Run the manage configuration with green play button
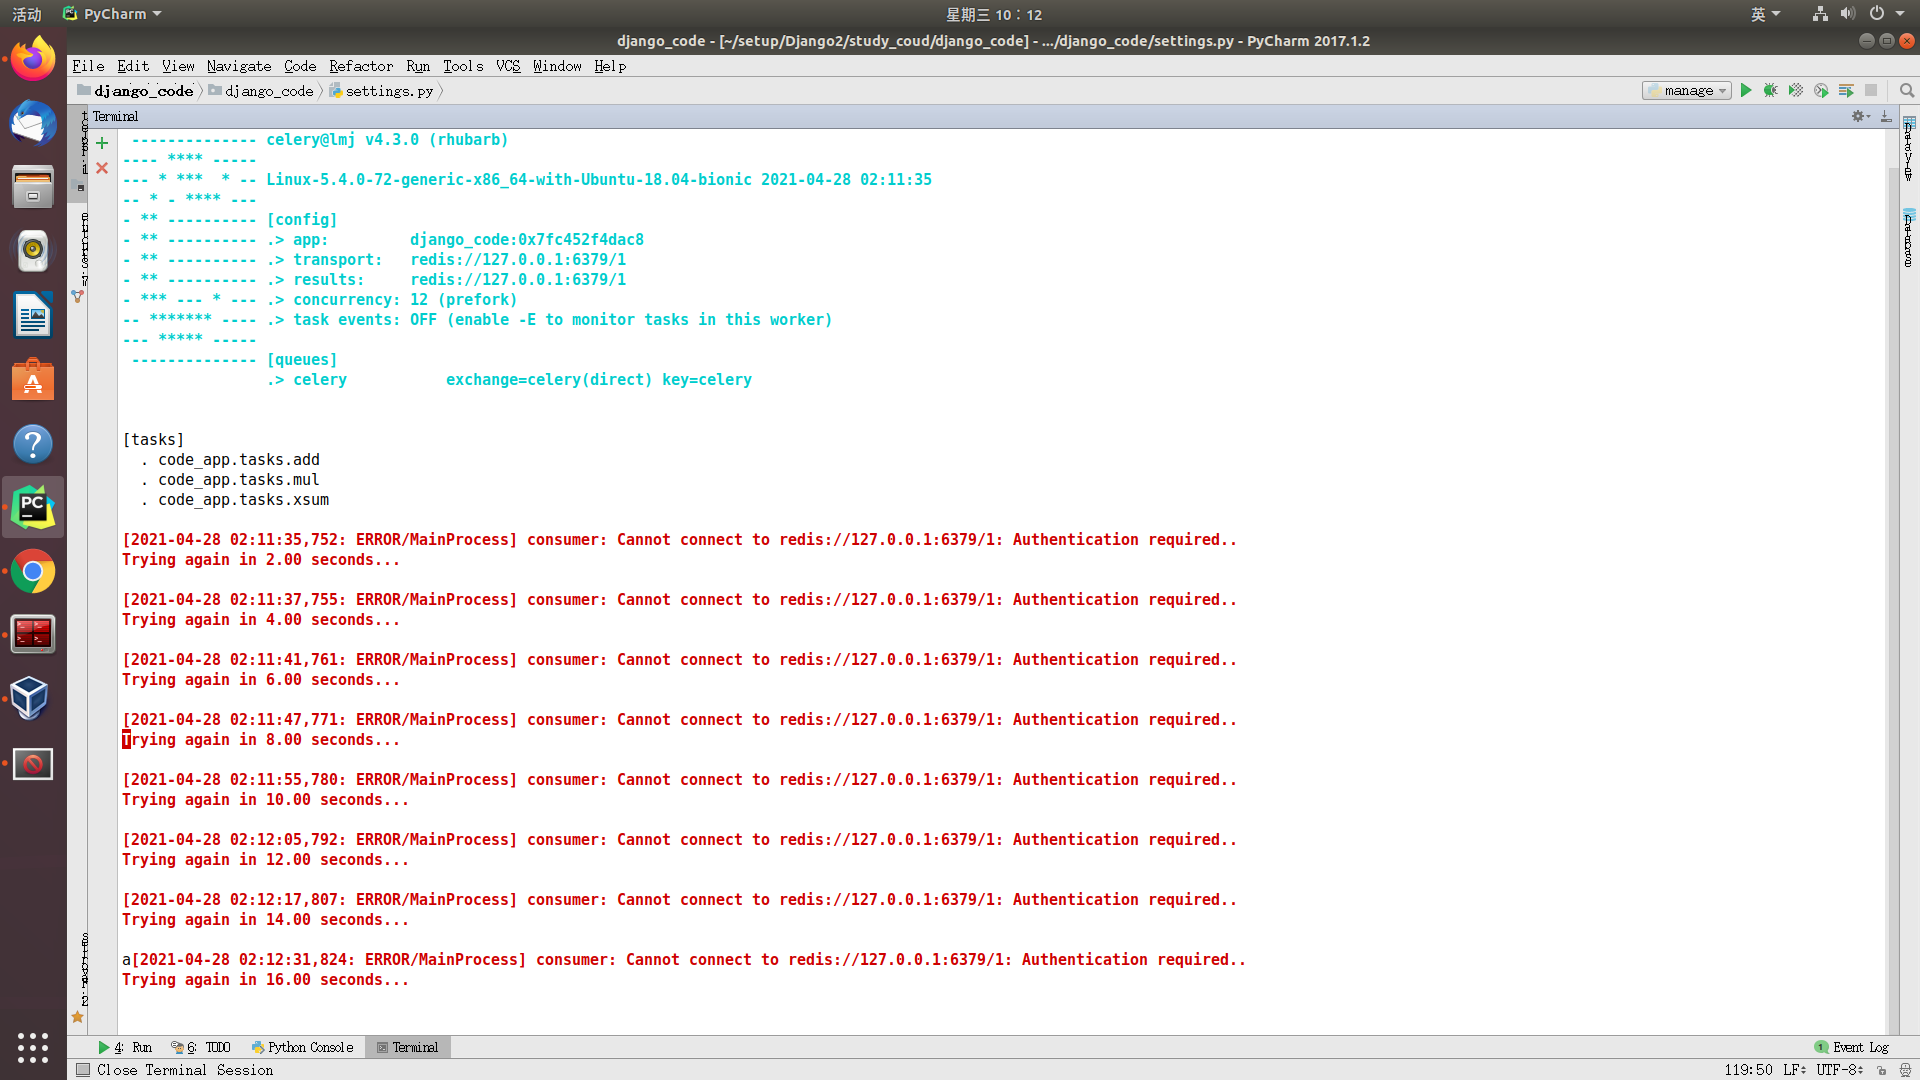Image resolution: width=1920 pixels, height=1080 pixels. pos(1746,90)
